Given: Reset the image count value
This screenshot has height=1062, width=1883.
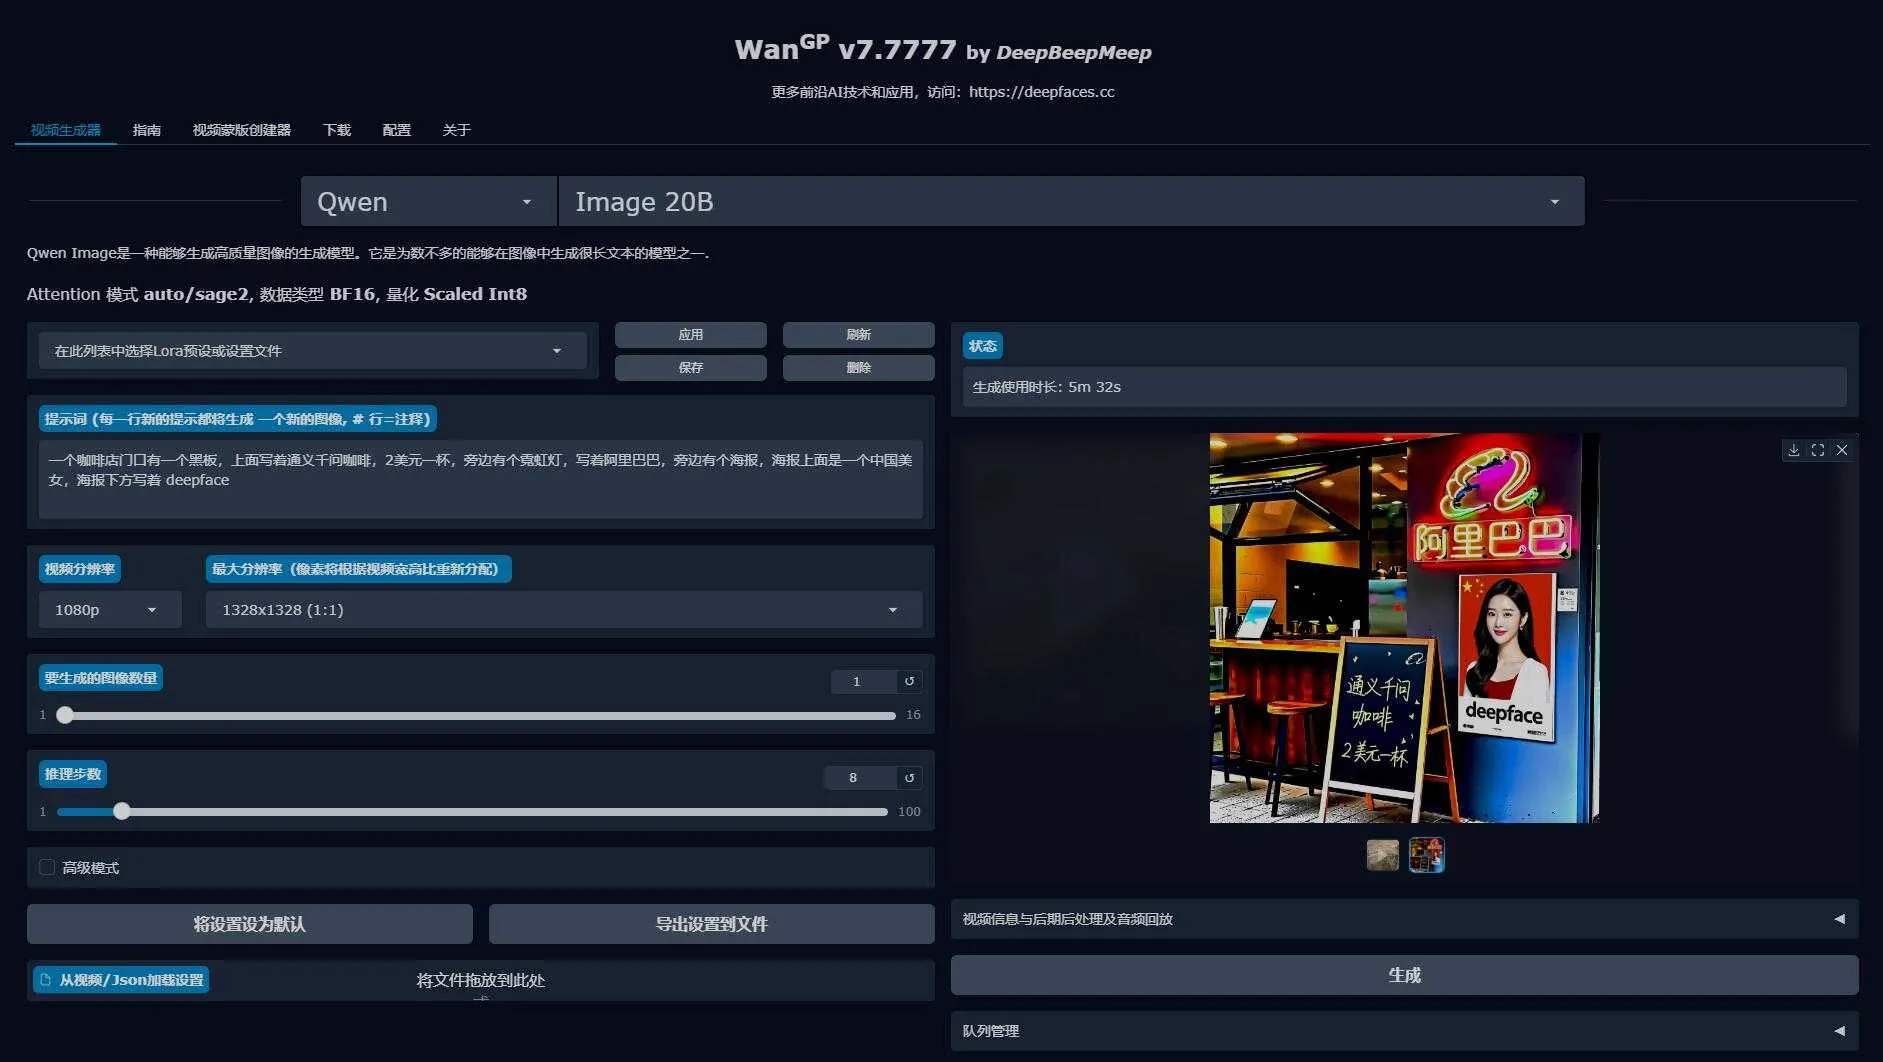Looking at the screenshot, I should pos(909,681).
